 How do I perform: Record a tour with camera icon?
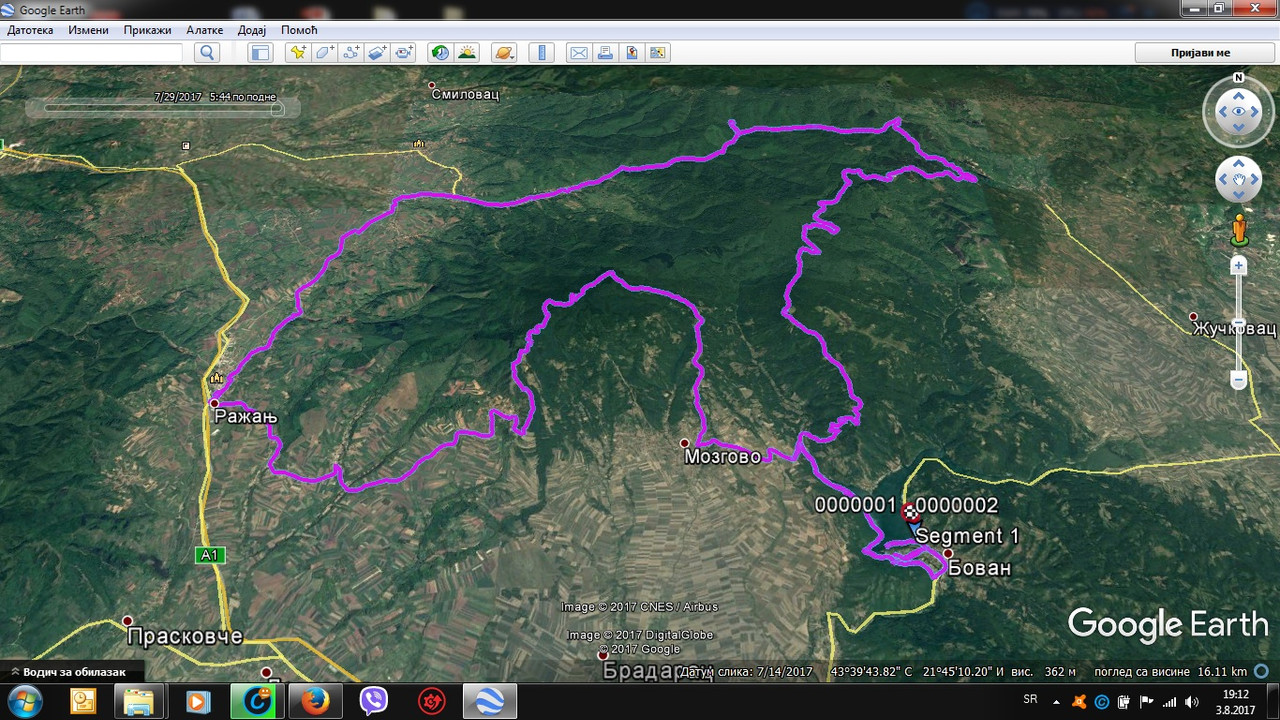(x=404, y=53)
